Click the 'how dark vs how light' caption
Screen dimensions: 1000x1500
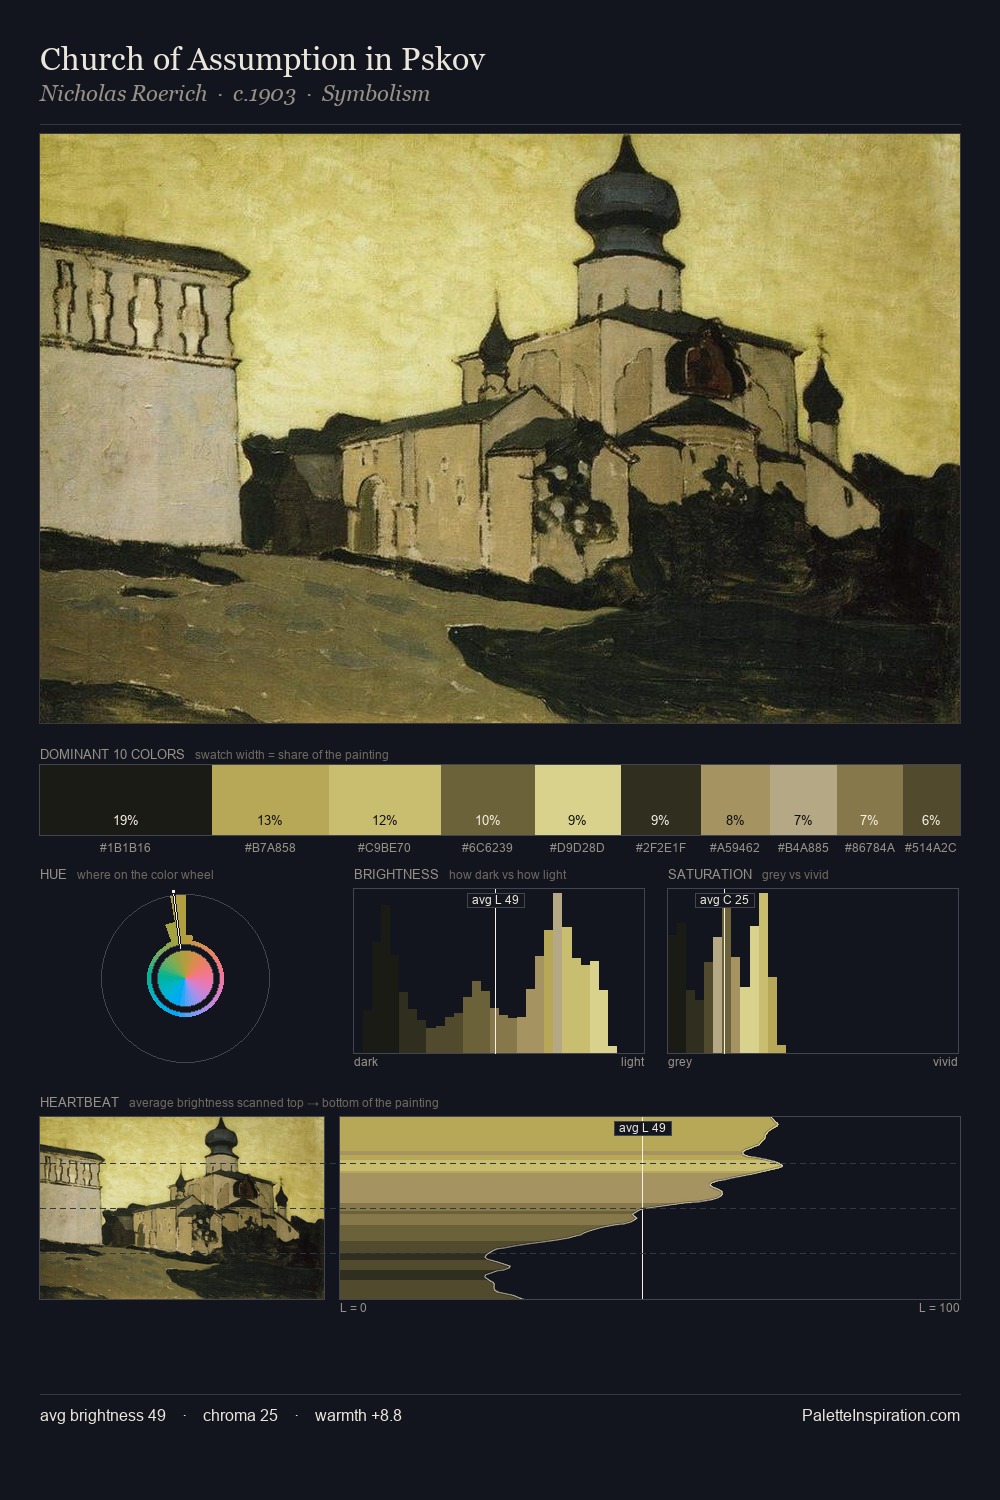point(508,875)
